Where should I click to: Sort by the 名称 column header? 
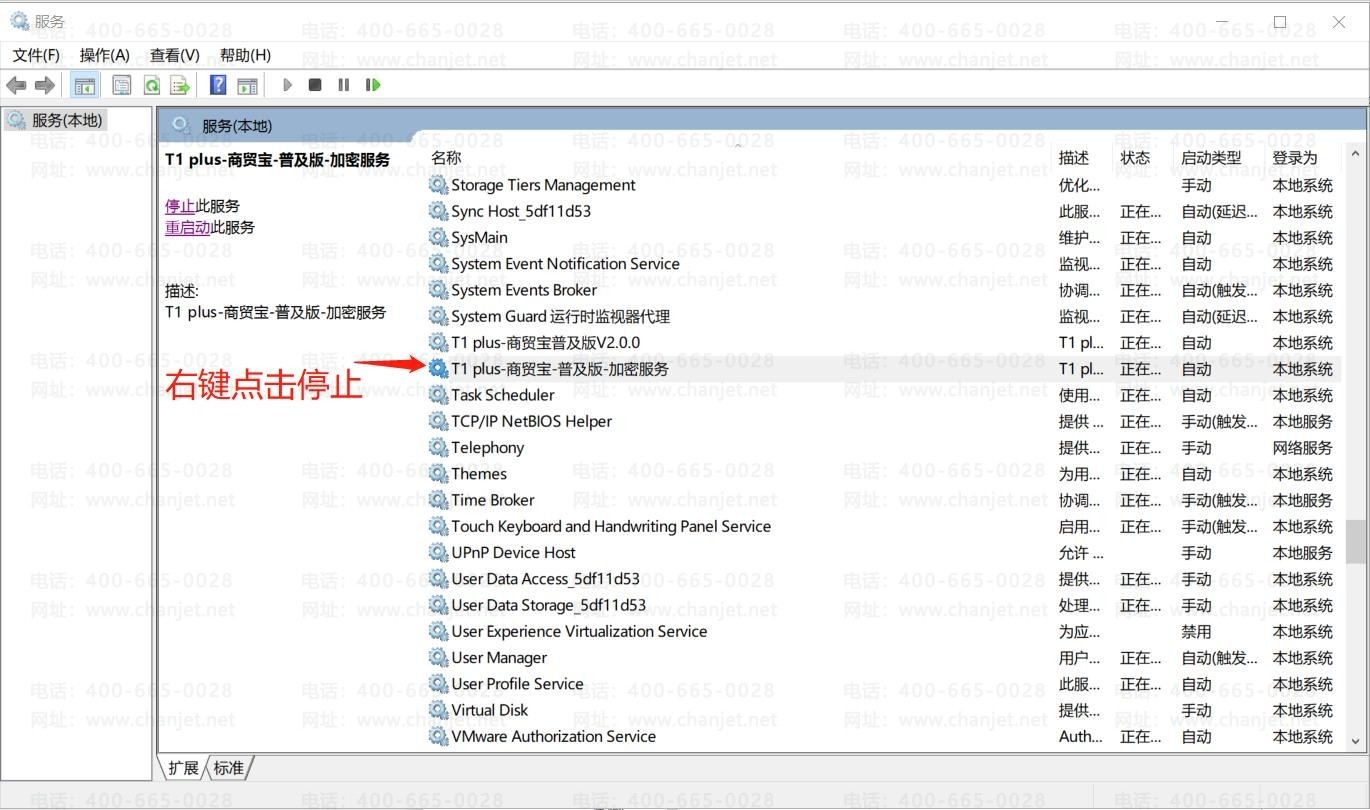click(x=446, y=158)
